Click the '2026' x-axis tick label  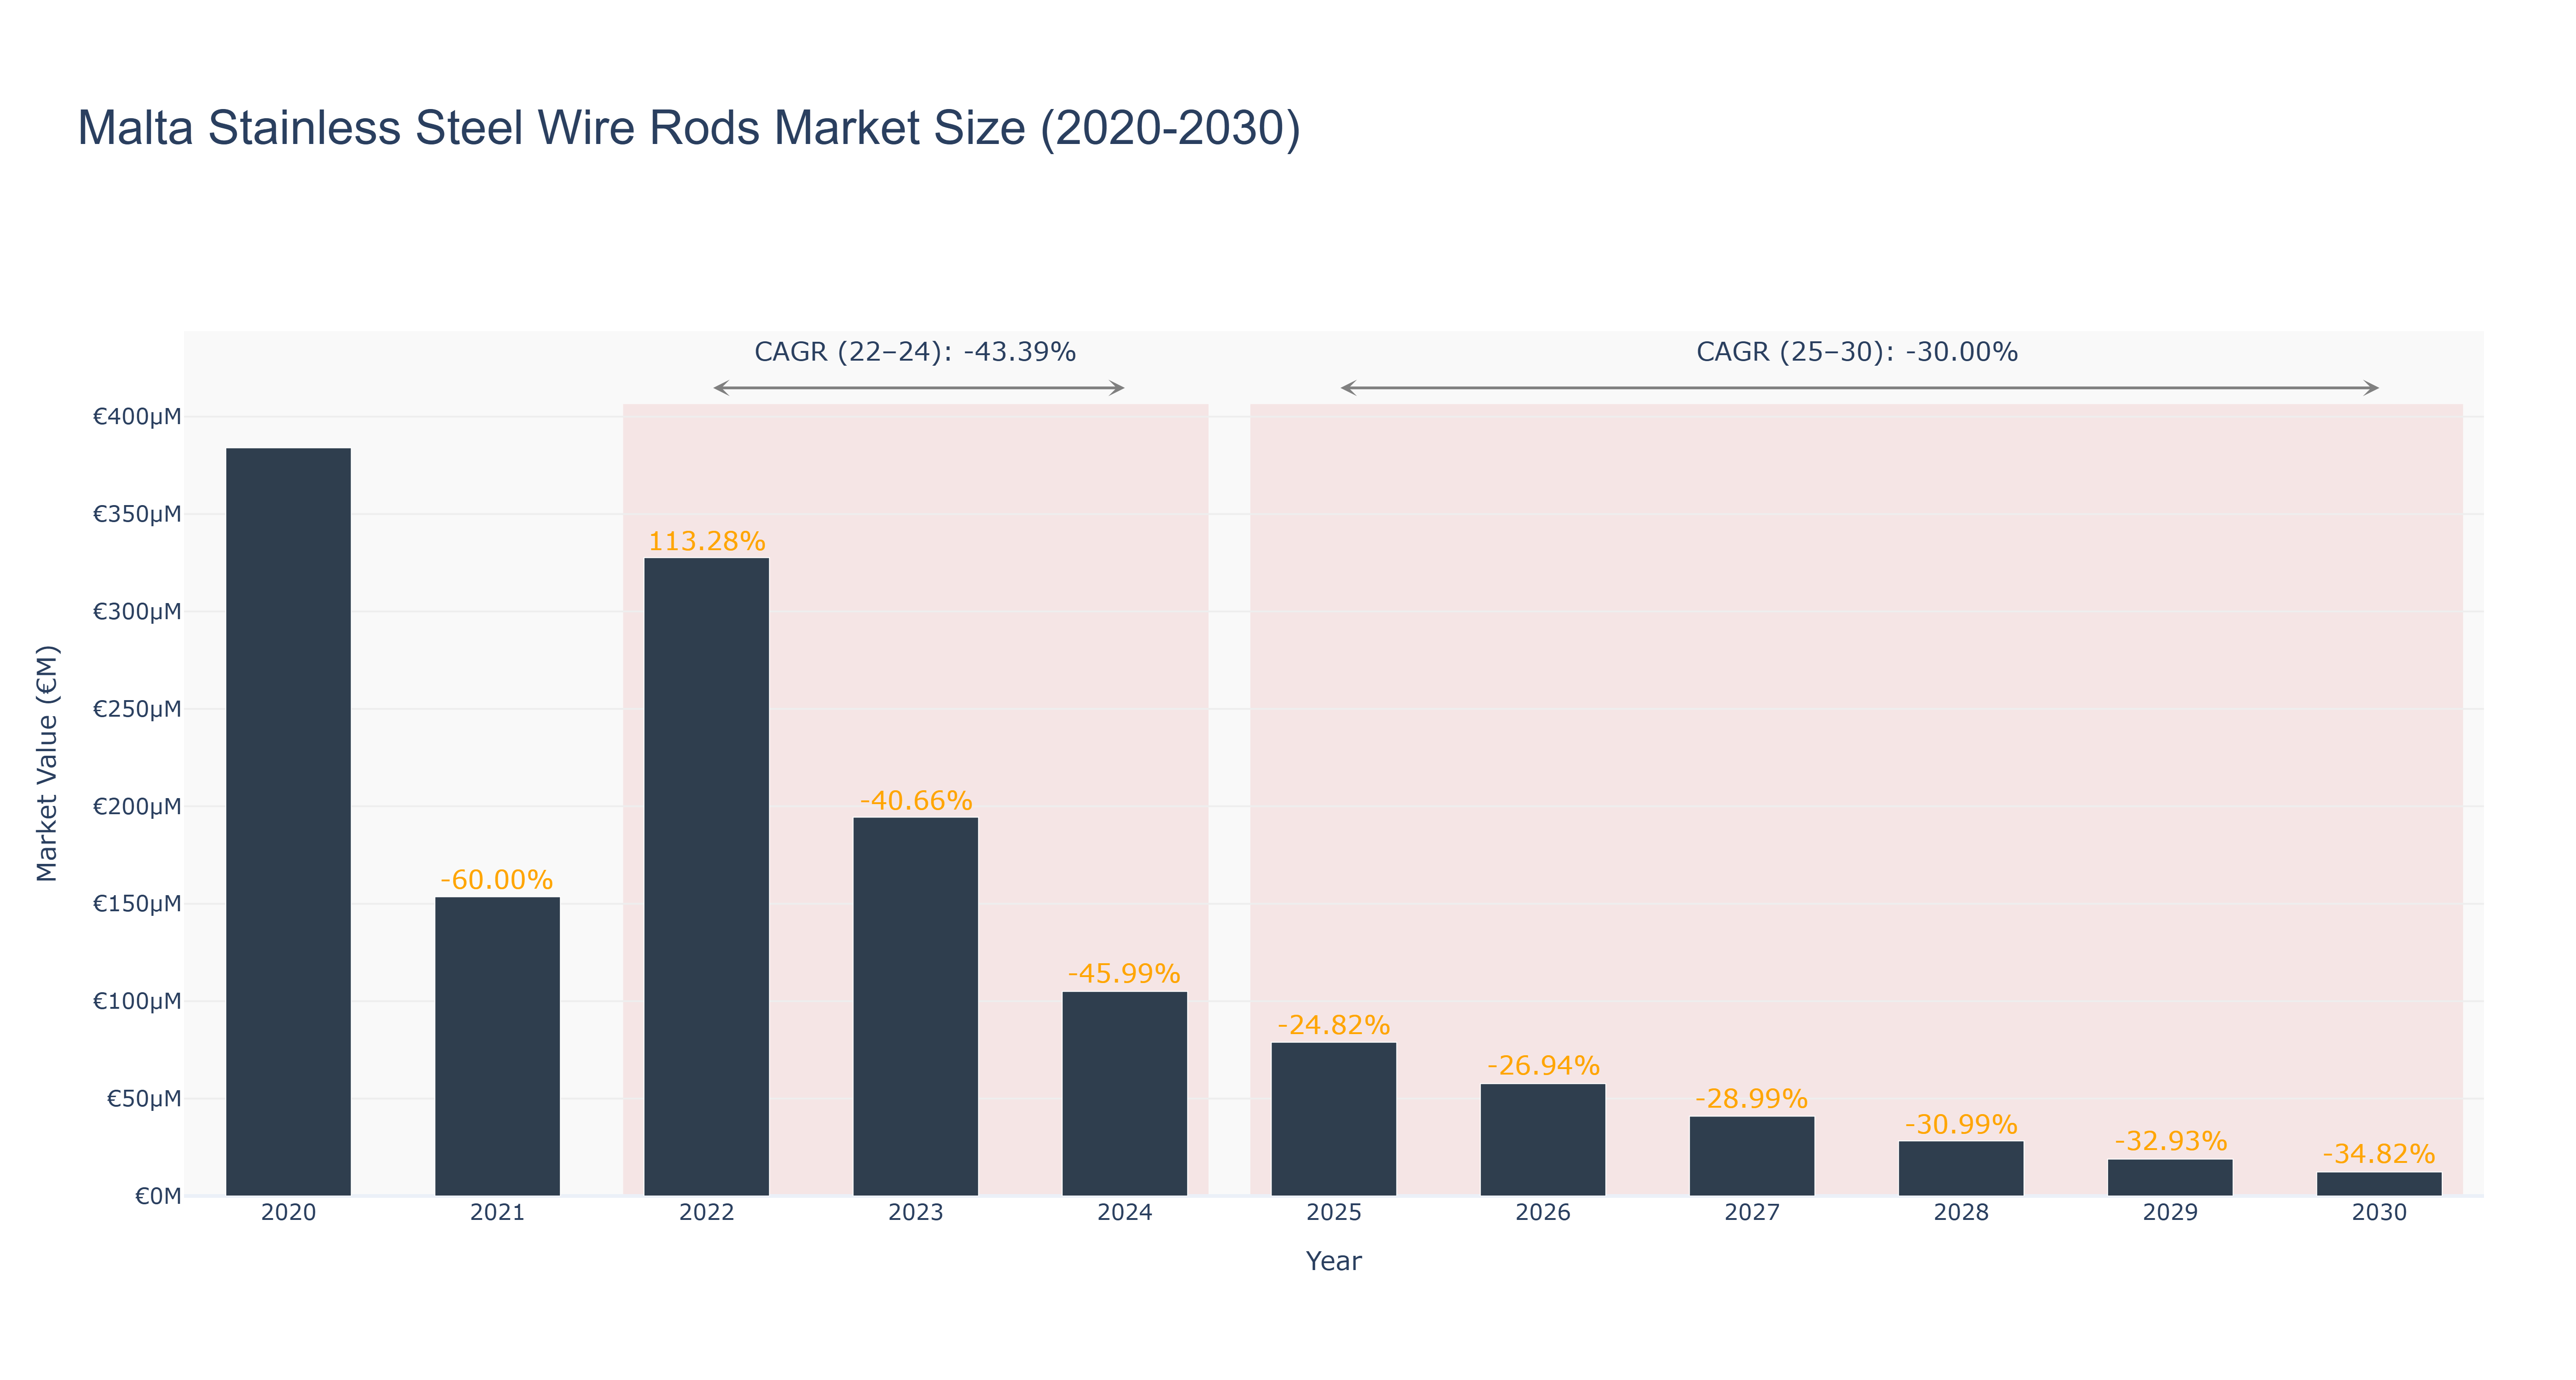1542,1213
